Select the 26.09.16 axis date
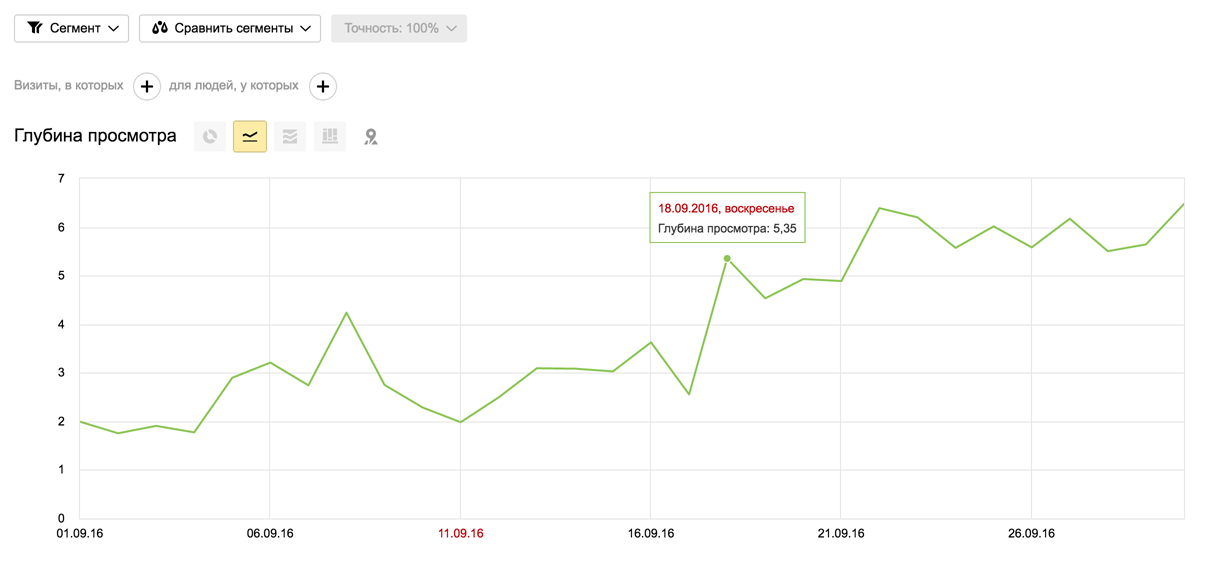The width and height of the screenshot is (1218, 573). [1031, 534]
